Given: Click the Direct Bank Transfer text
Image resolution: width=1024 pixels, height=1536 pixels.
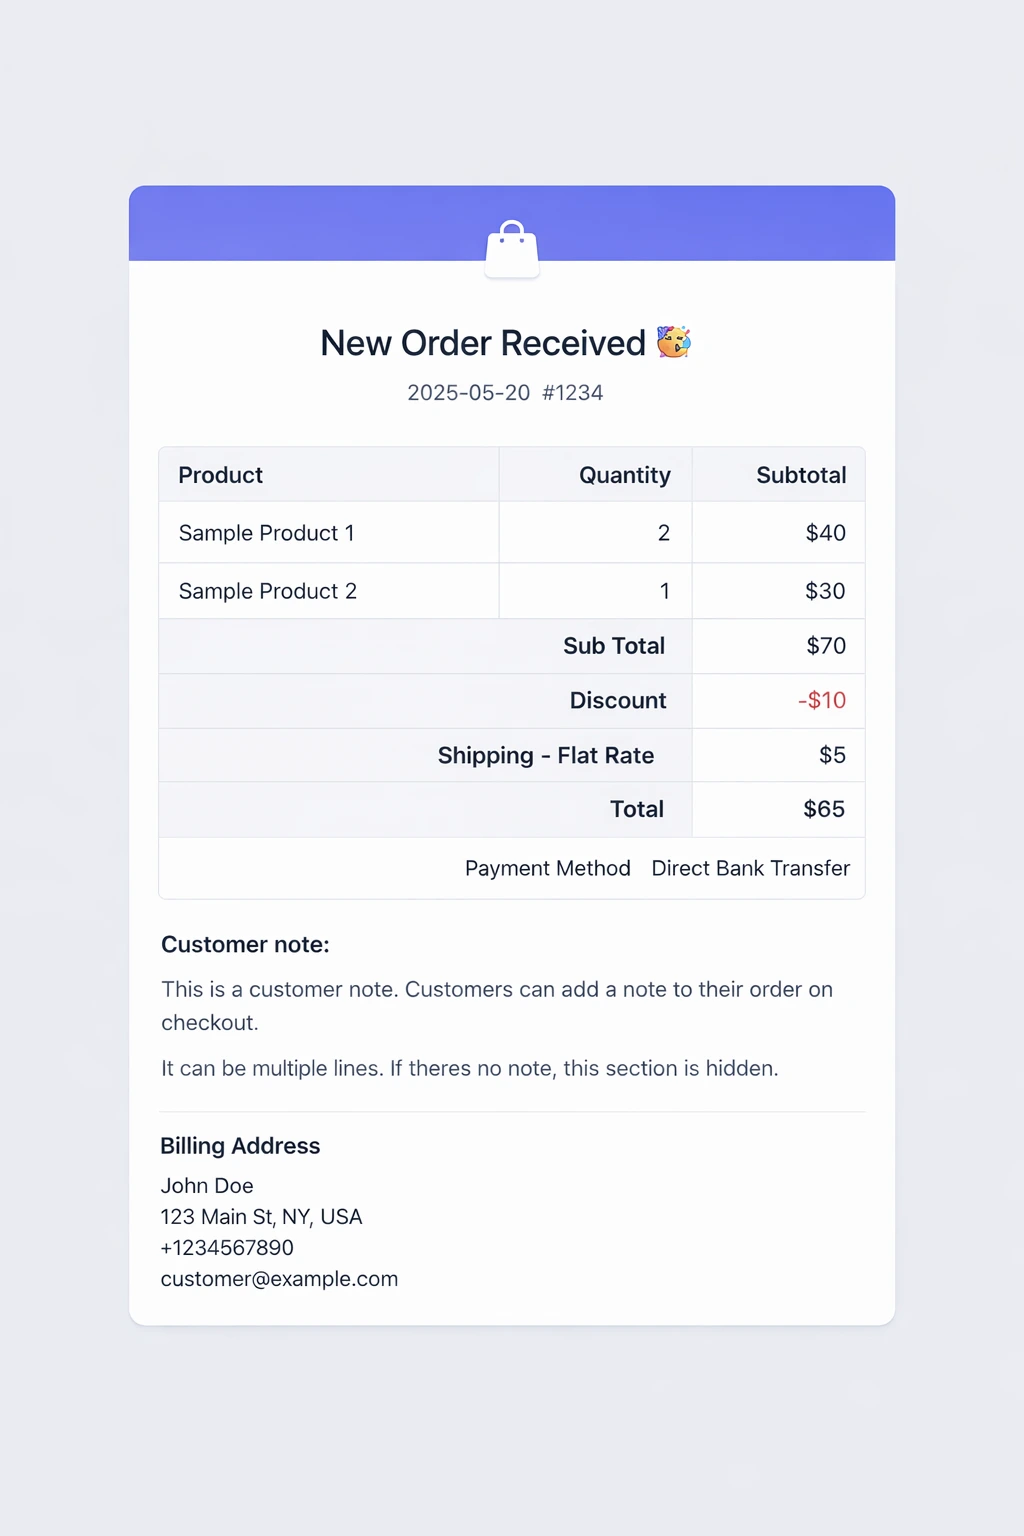Looking at the screenshot, I should [750, 868].
